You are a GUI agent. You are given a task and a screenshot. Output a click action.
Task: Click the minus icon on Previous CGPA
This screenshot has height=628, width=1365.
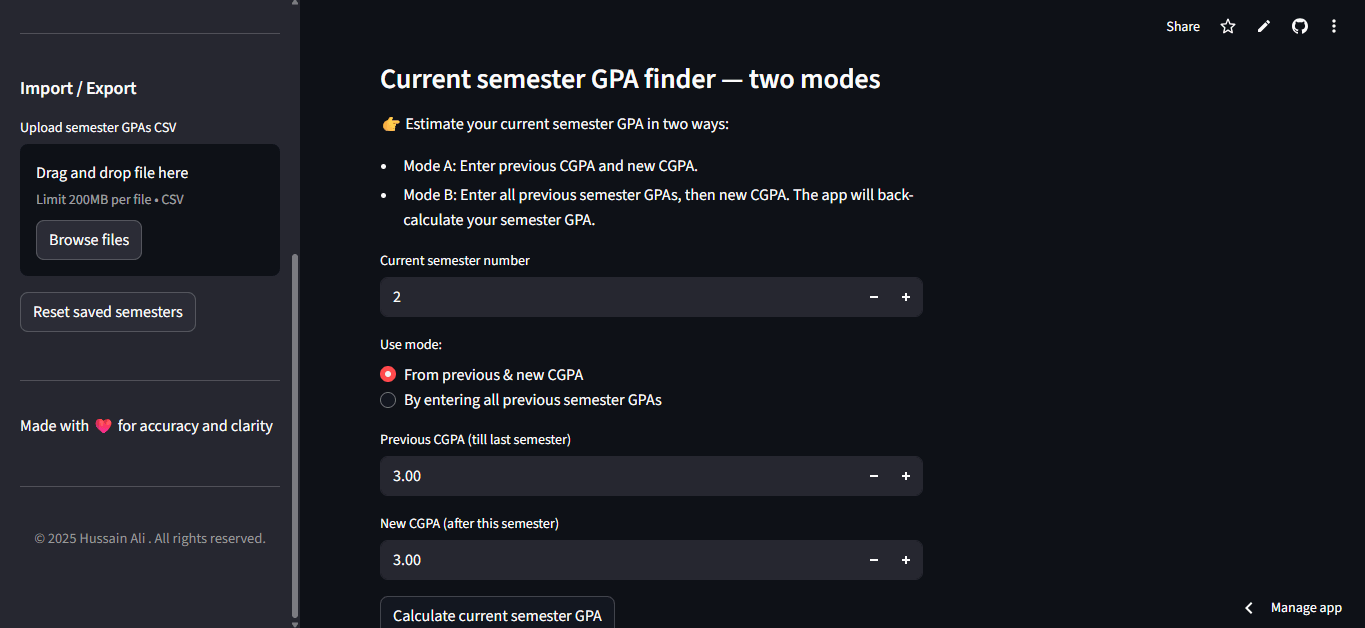pos(873,476)
